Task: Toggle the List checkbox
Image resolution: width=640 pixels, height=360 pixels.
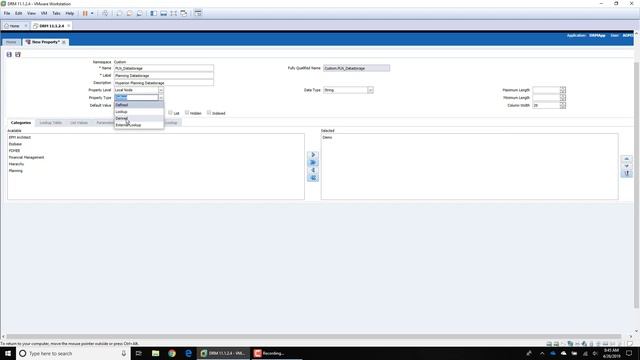Action: coord(170,113)
